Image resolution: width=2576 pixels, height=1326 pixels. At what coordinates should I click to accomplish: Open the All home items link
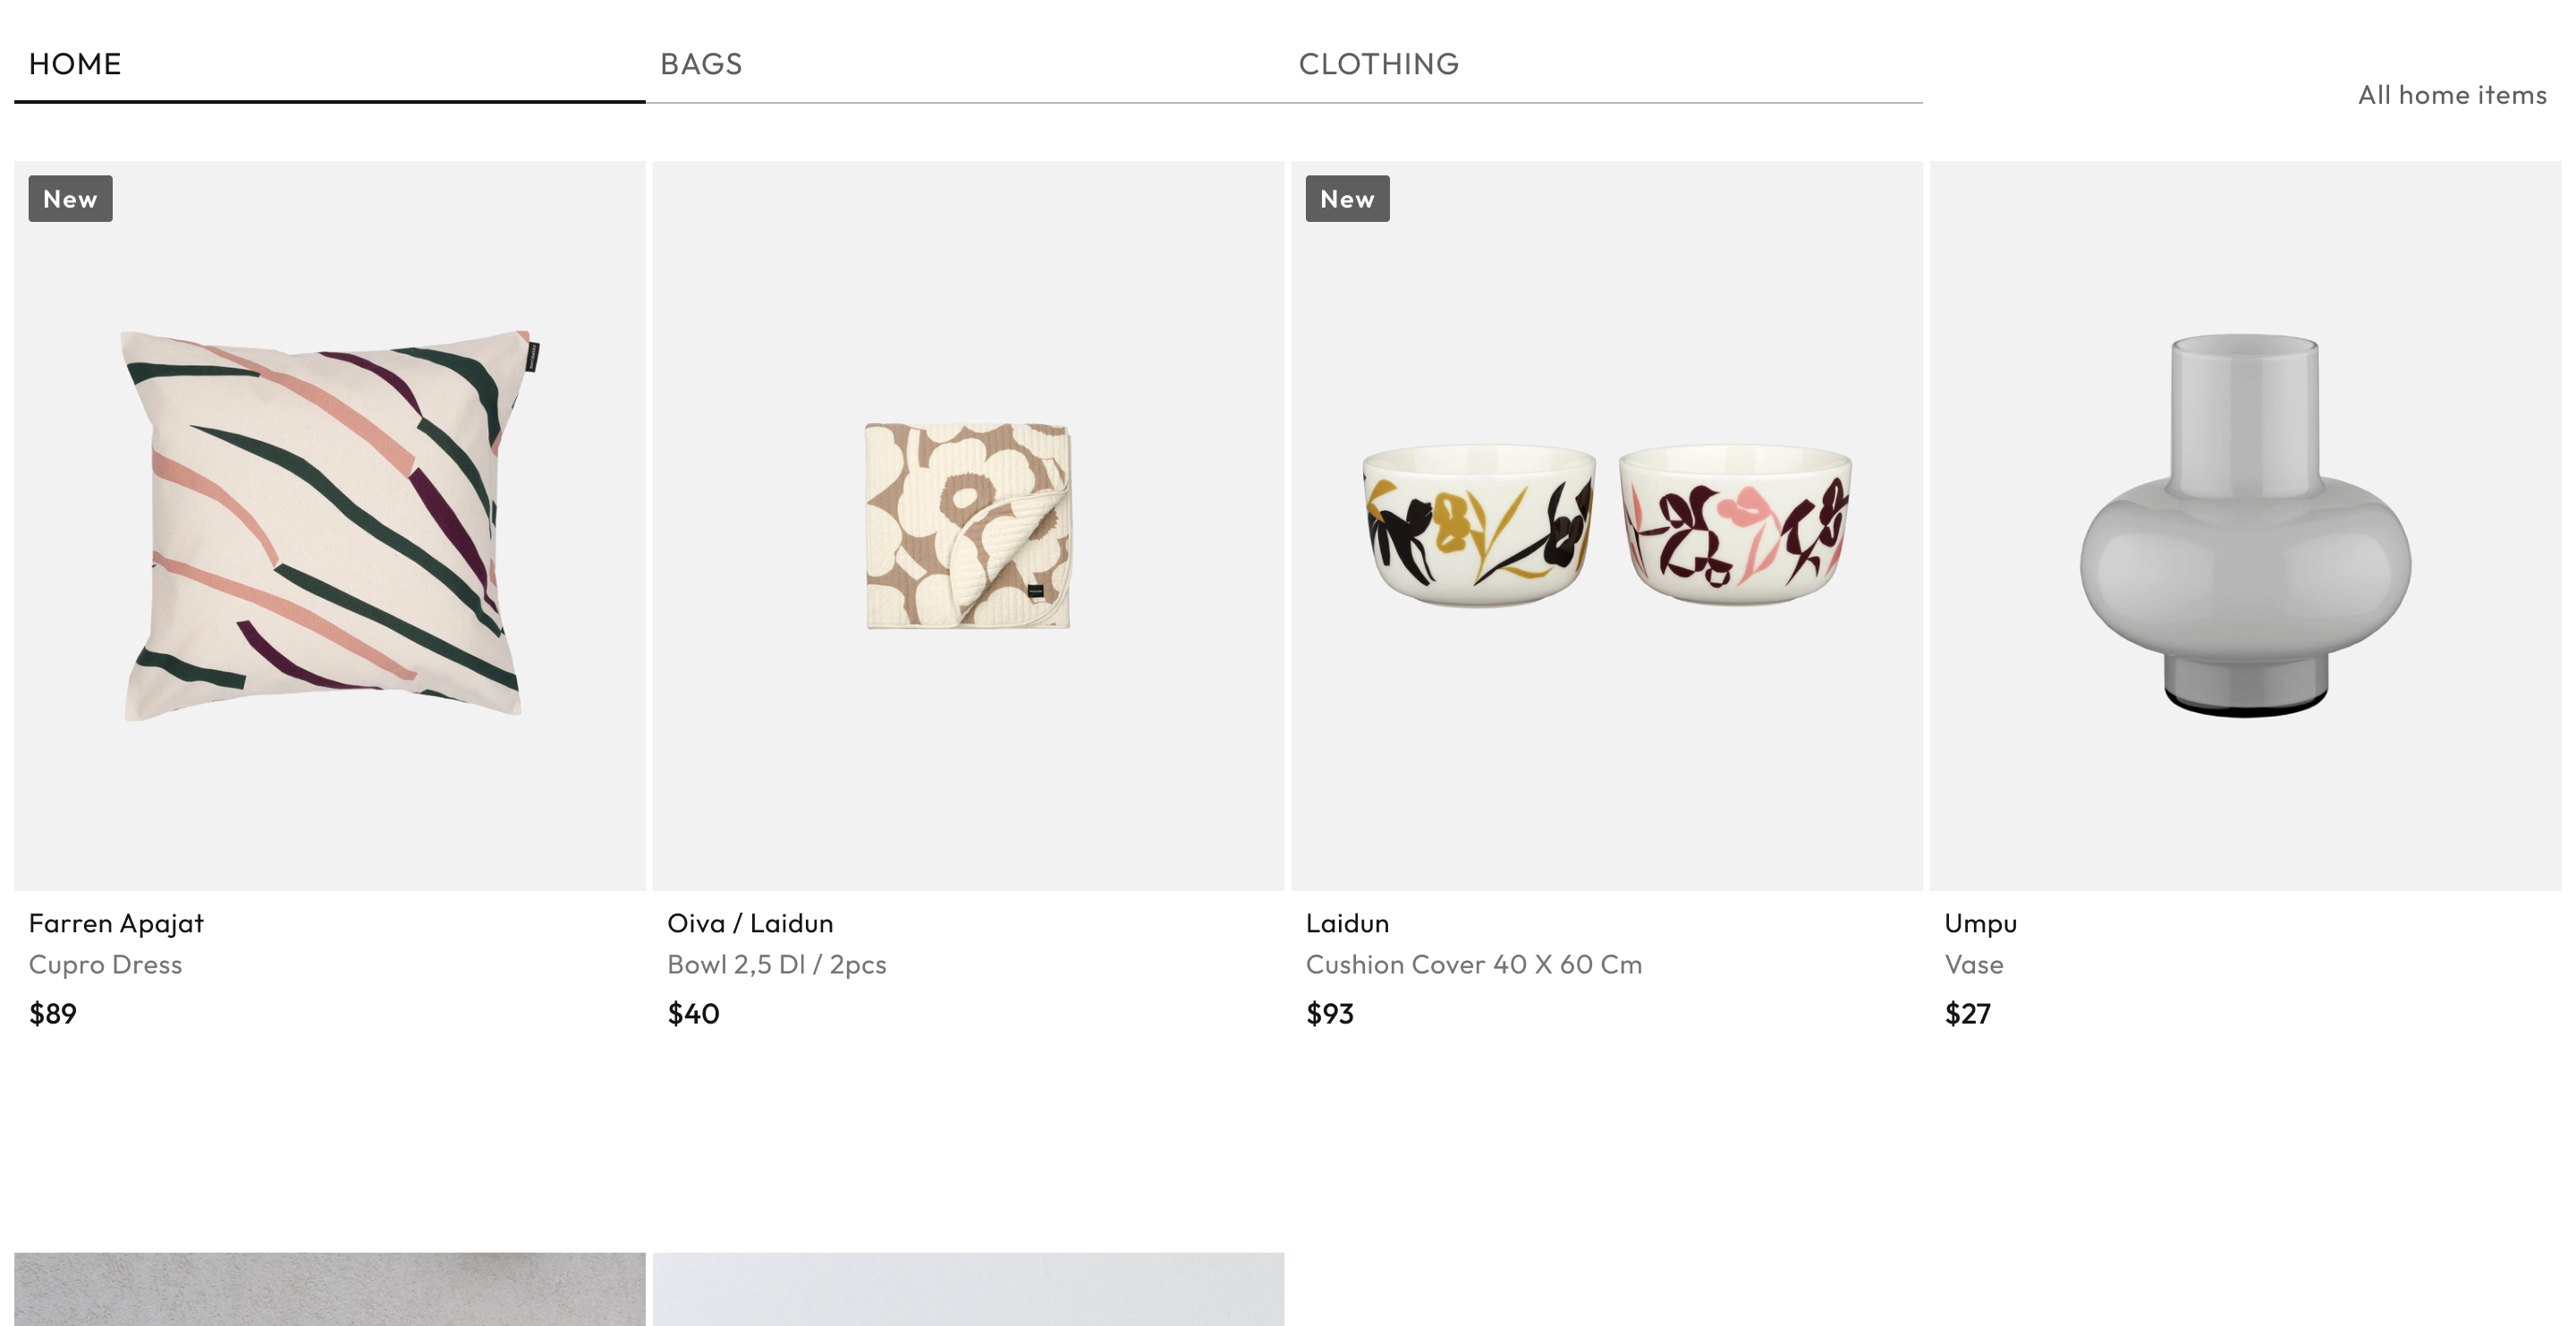pyautogui.click(x=2451, y=95)
